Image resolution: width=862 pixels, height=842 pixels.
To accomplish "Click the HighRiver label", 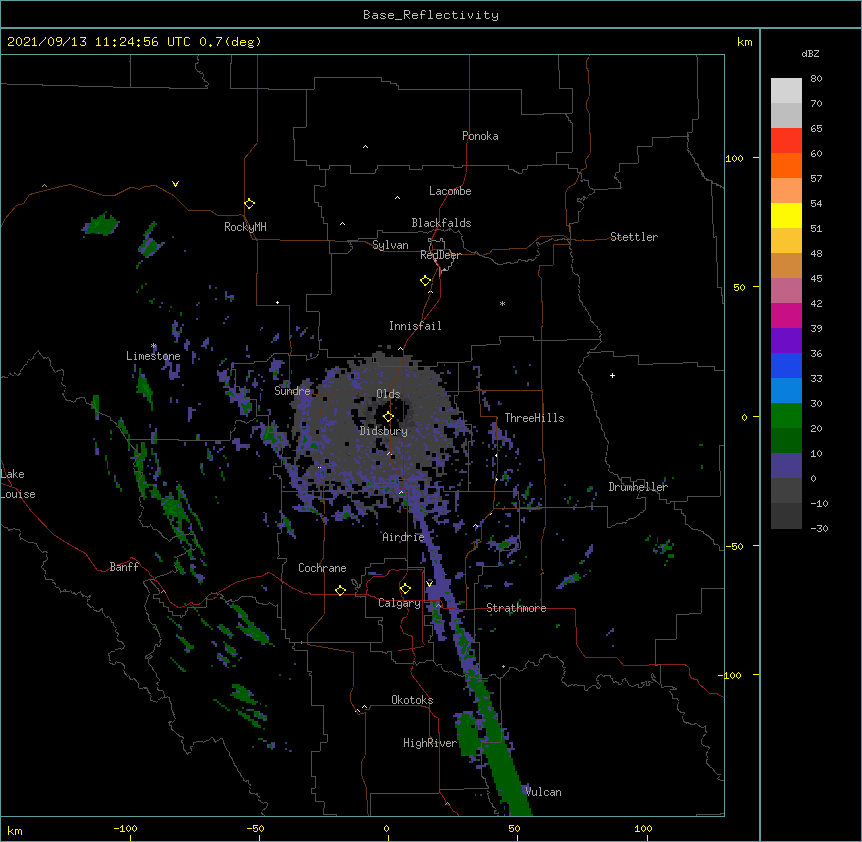I will [430, 743].
